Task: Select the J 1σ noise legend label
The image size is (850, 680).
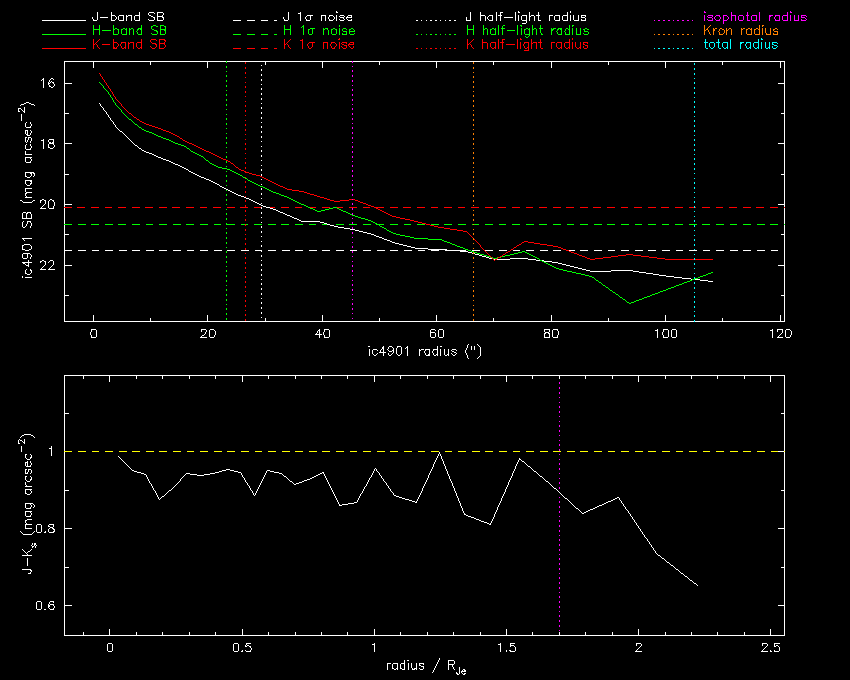Action: tap(319, 18)
